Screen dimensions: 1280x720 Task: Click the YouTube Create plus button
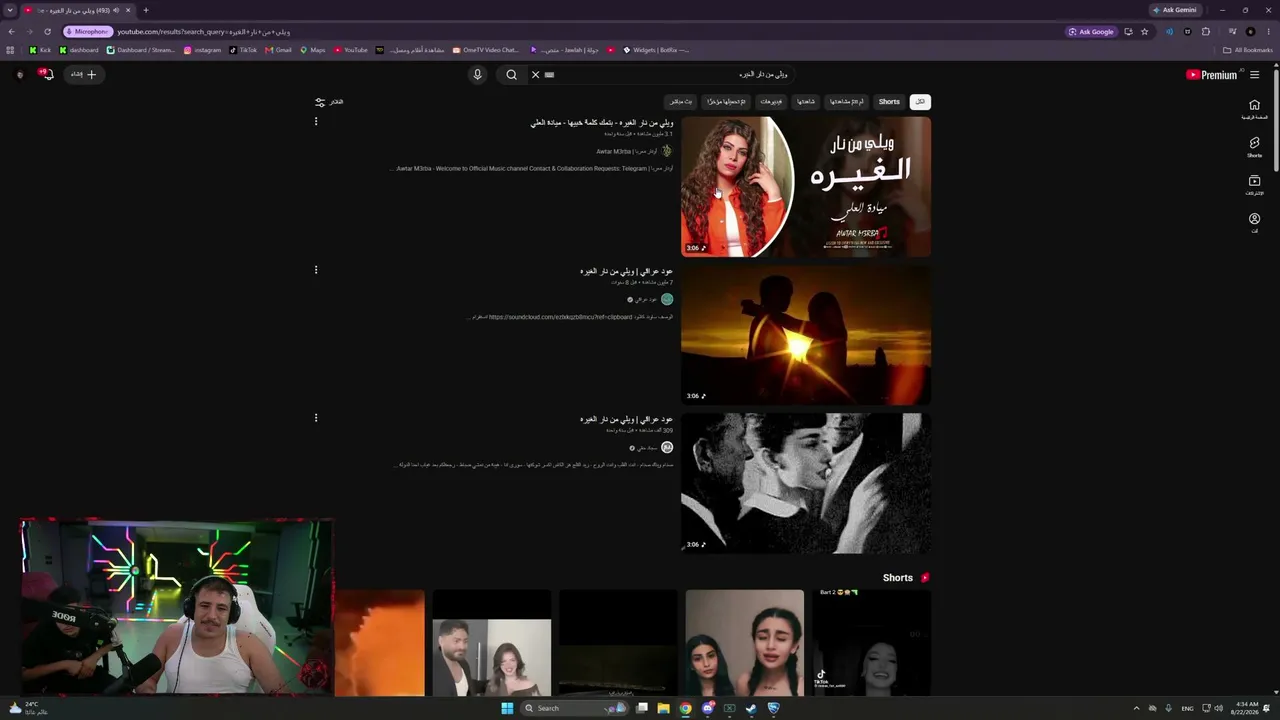tap(84, 74)
